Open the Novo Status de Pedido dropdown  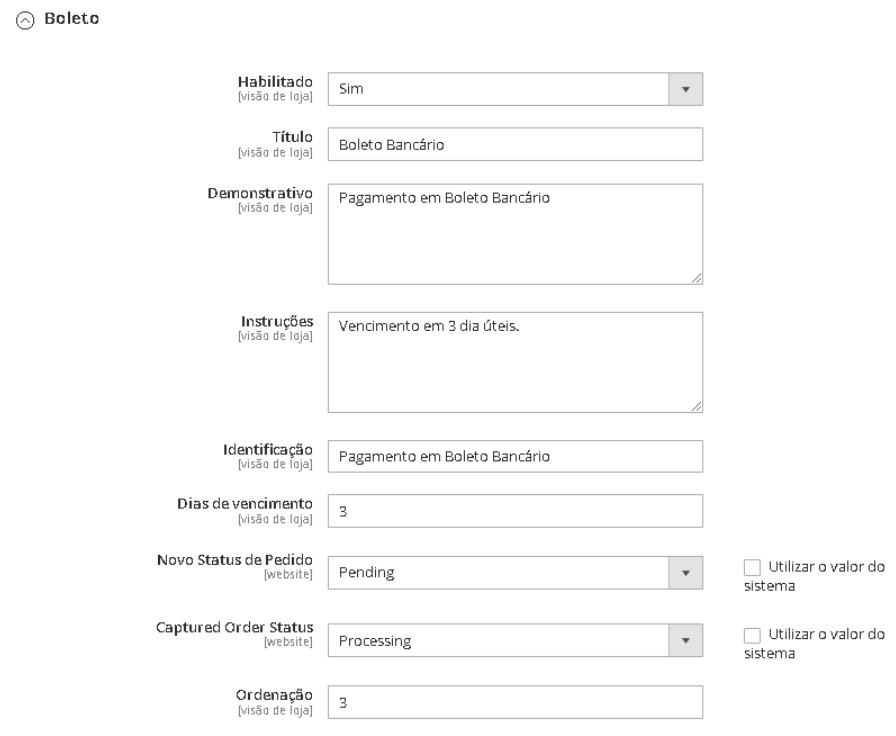[498, 573]
